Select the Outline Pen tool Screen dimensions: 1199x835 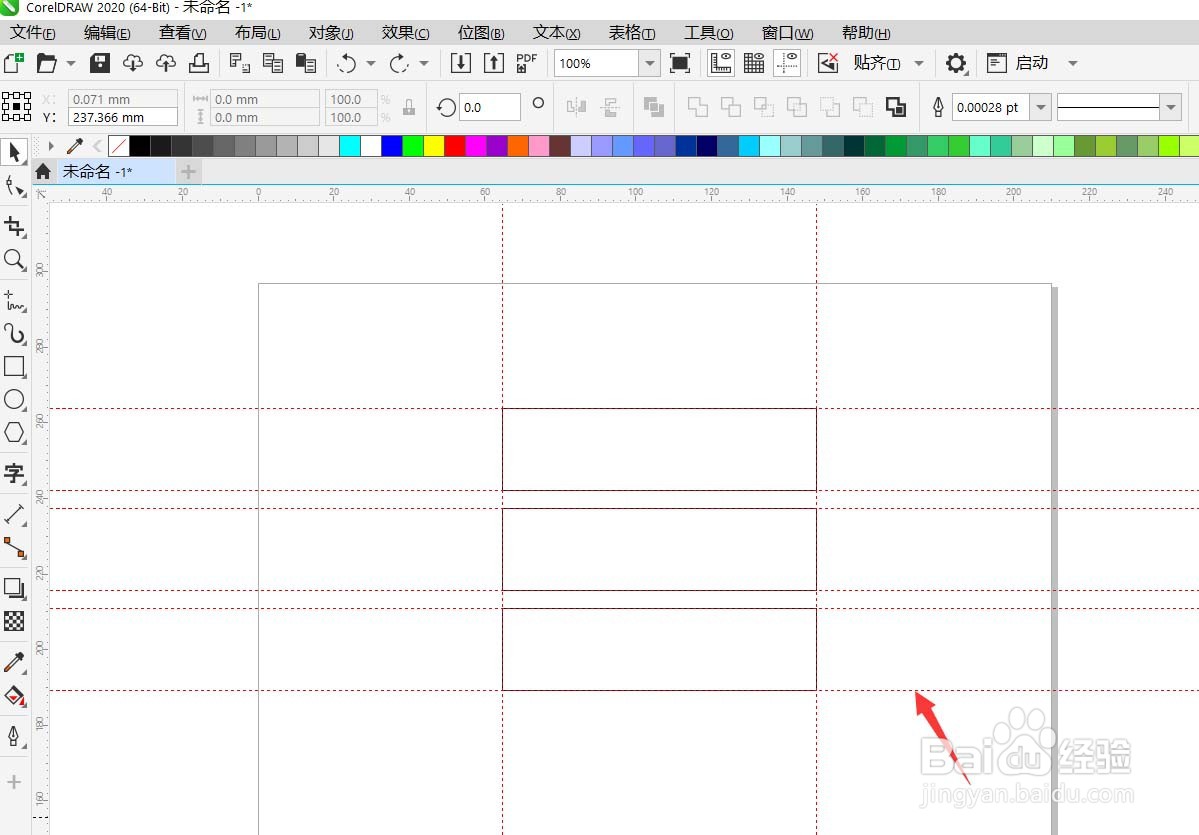point(14,736)
